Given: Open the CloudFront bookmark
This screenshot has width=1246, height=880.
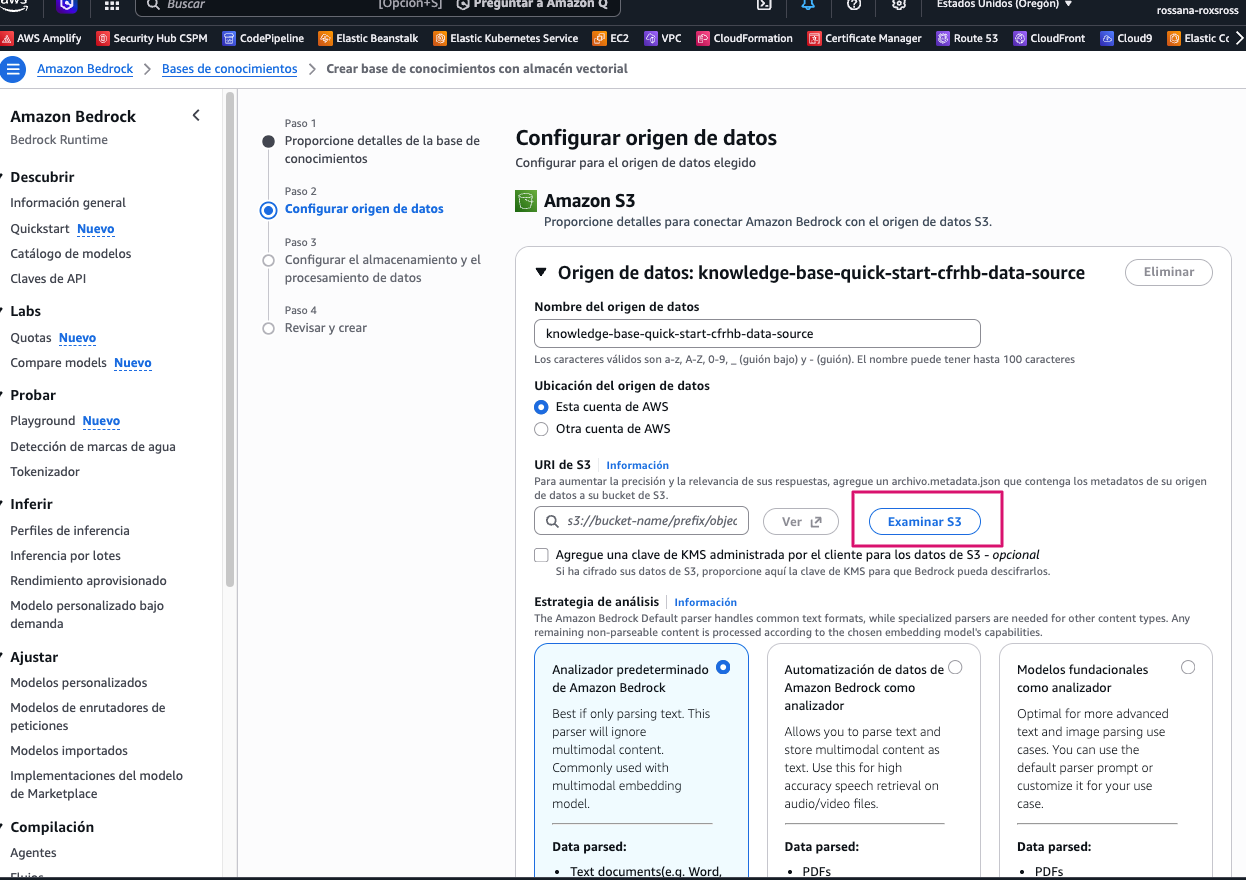Looking at the screenshot, I should [1048, 38].
